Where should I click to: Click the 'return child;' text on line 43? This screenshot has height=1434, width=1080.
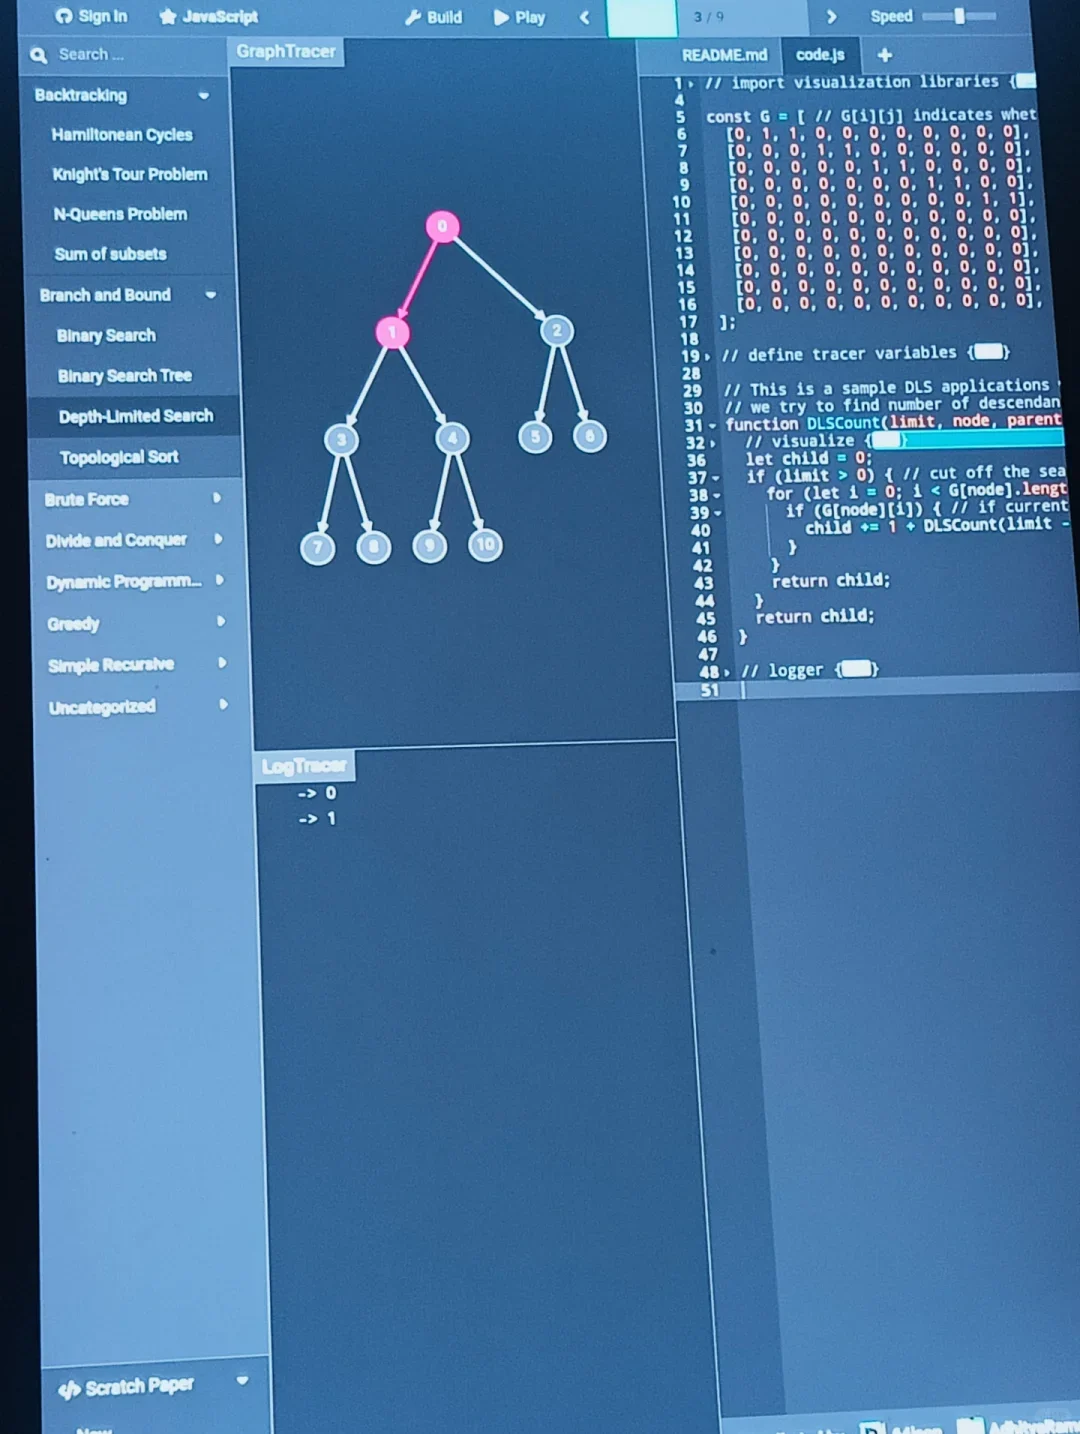click(830, 580)
